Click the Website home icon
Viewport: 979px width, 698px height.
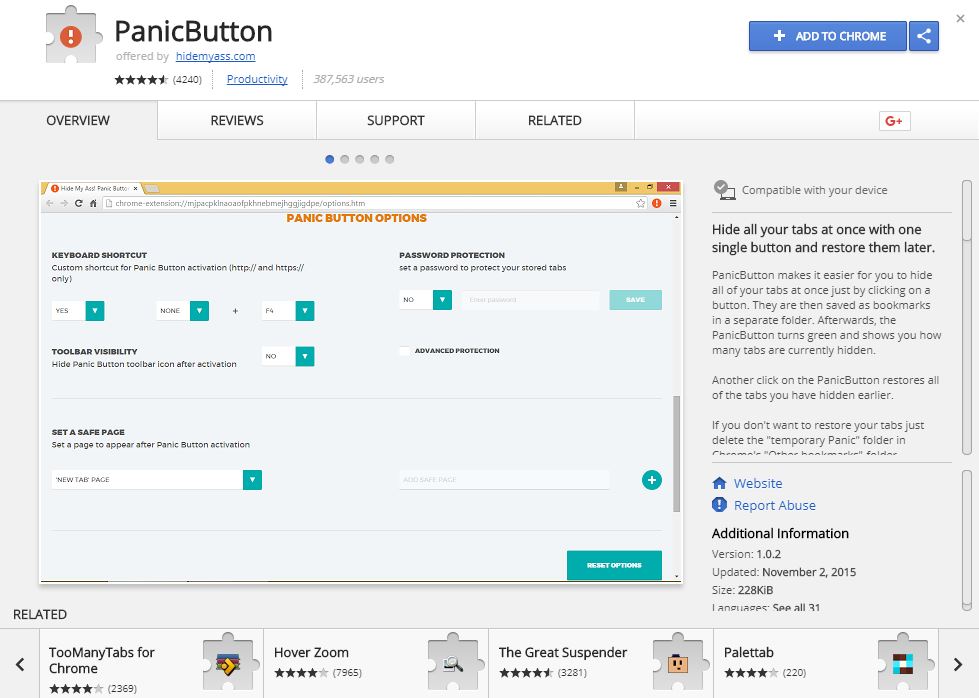(x=719, y=483)
